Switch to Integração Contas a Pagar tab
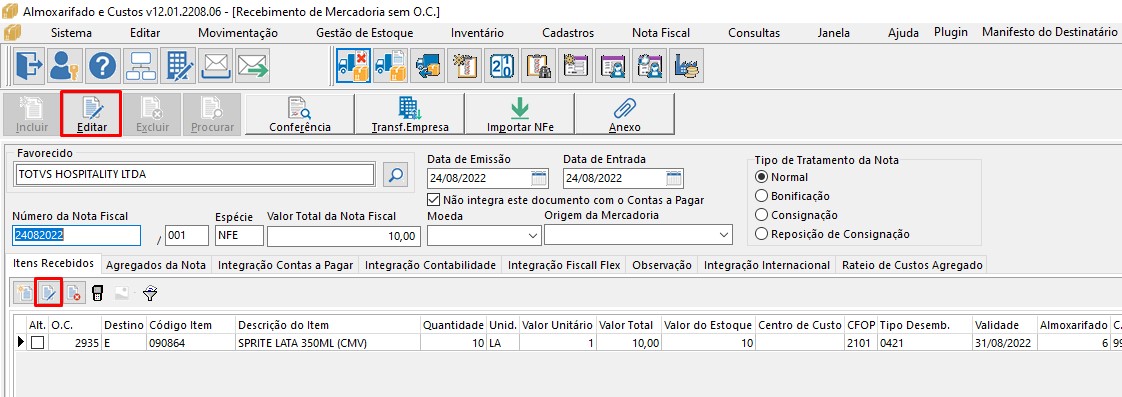1122x397 pixels. pyautogui.click(x=286, y=265)
